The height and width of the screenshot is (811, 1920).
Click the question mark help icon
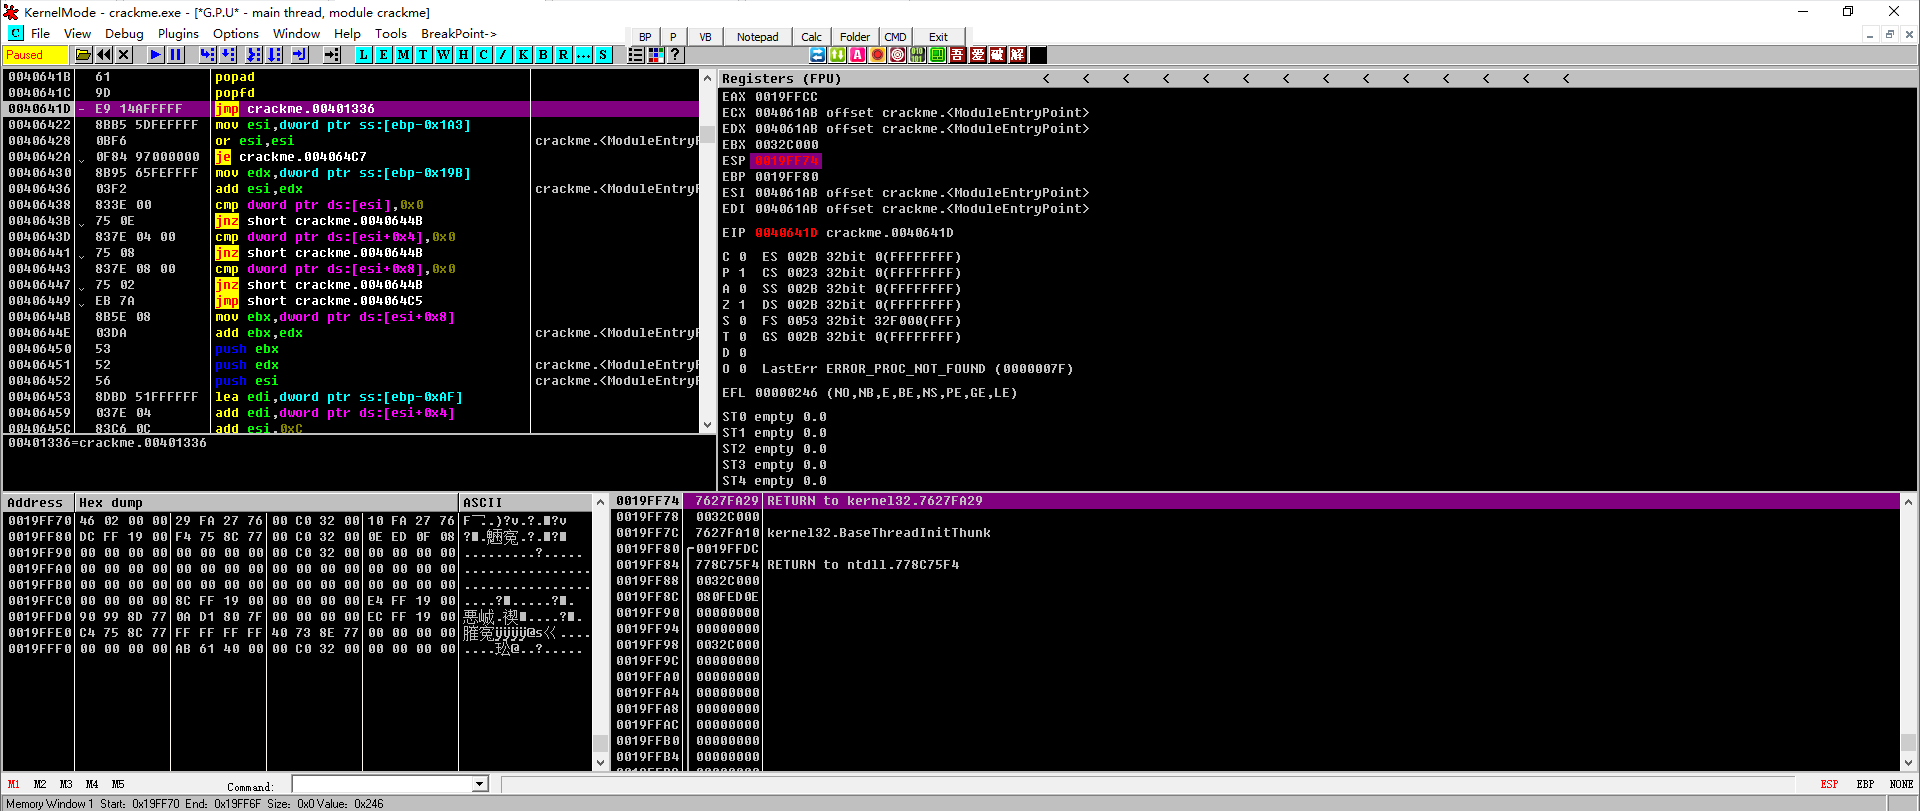(676, 55)
